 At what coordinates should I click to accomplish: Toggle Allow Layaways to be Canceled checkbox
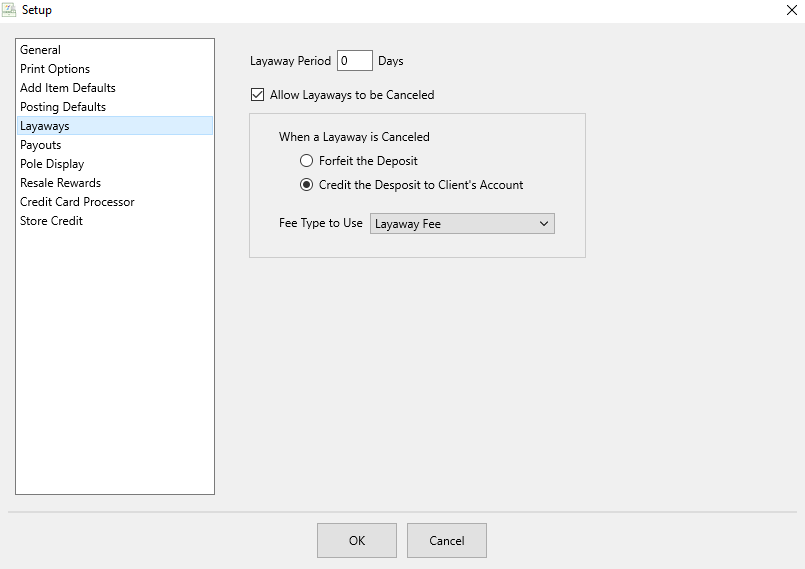click(257, 94)
